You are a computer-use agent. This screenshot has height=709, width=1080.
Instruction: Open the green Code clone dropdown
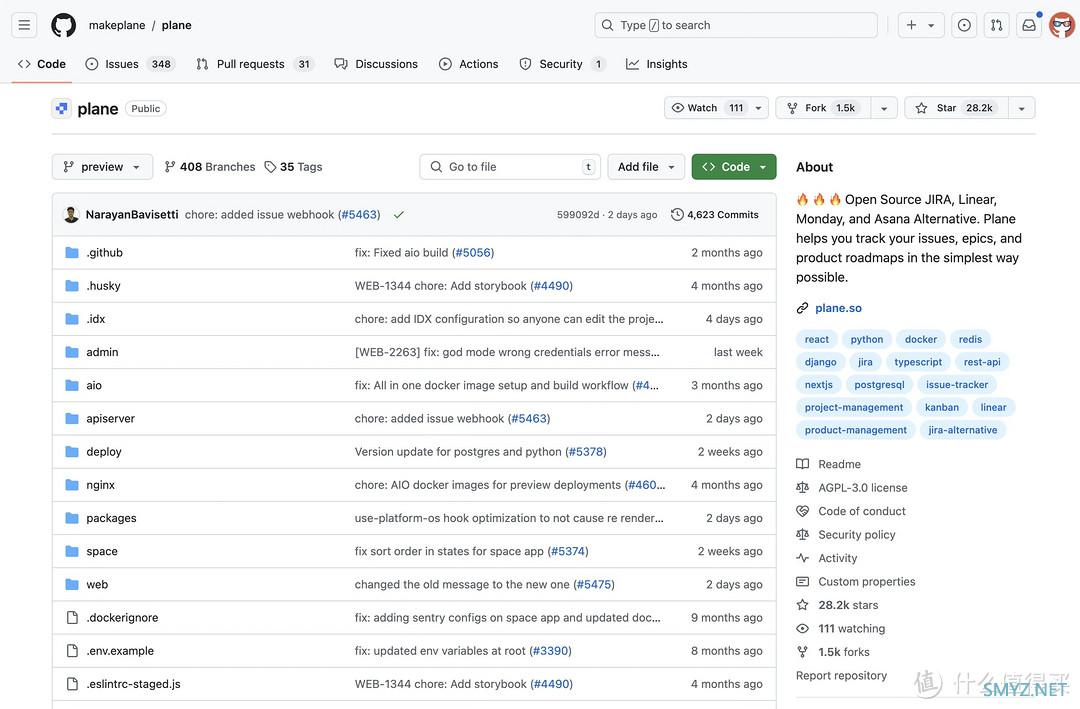pos(734,167)
